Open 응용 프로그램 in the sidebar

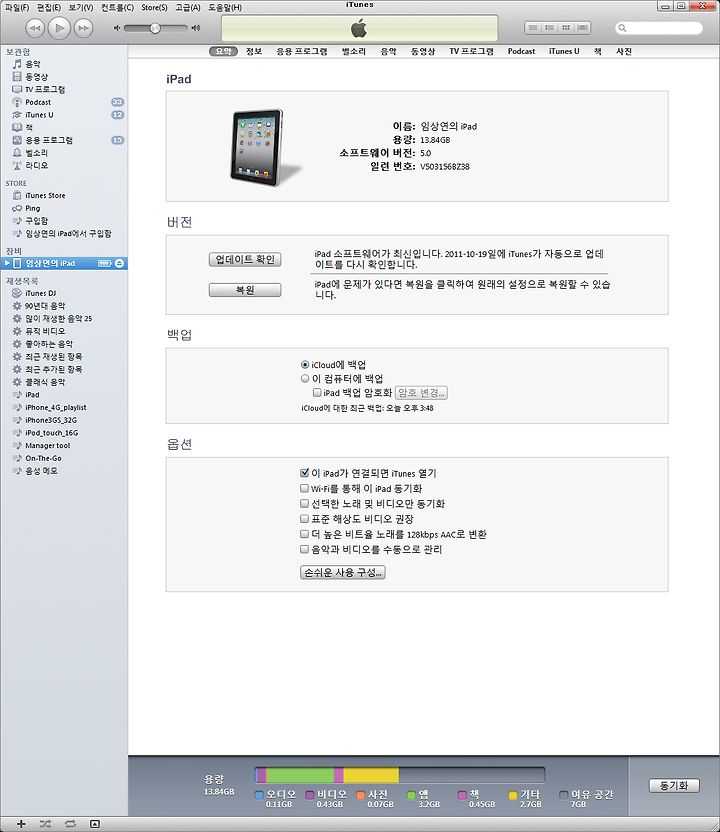[49, 140]
